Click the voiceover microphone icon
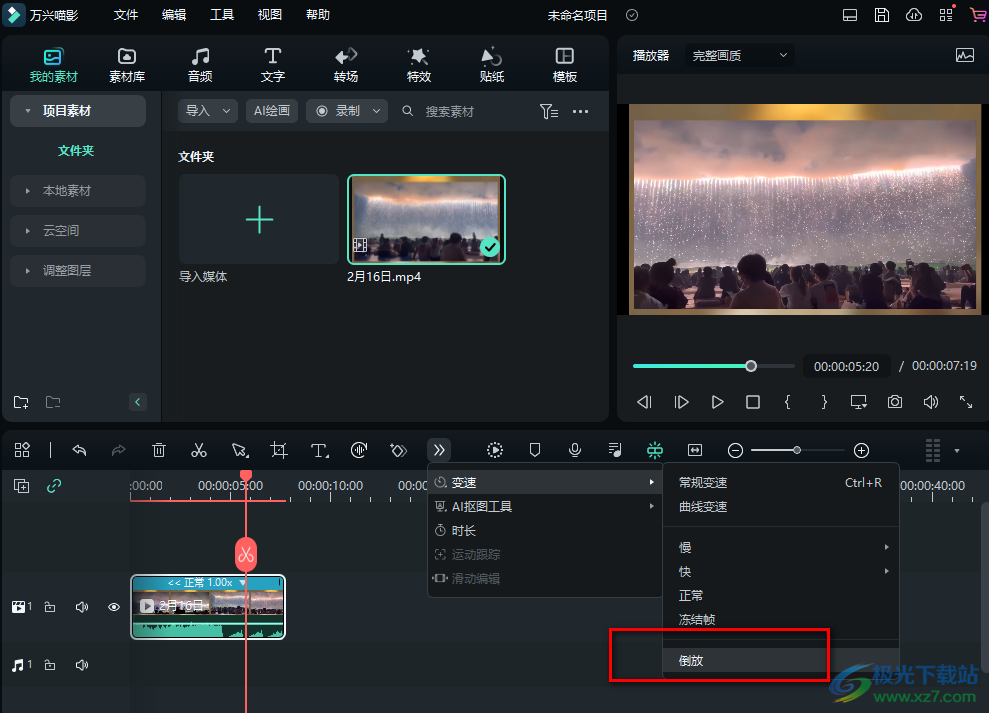 pos(575,451)
